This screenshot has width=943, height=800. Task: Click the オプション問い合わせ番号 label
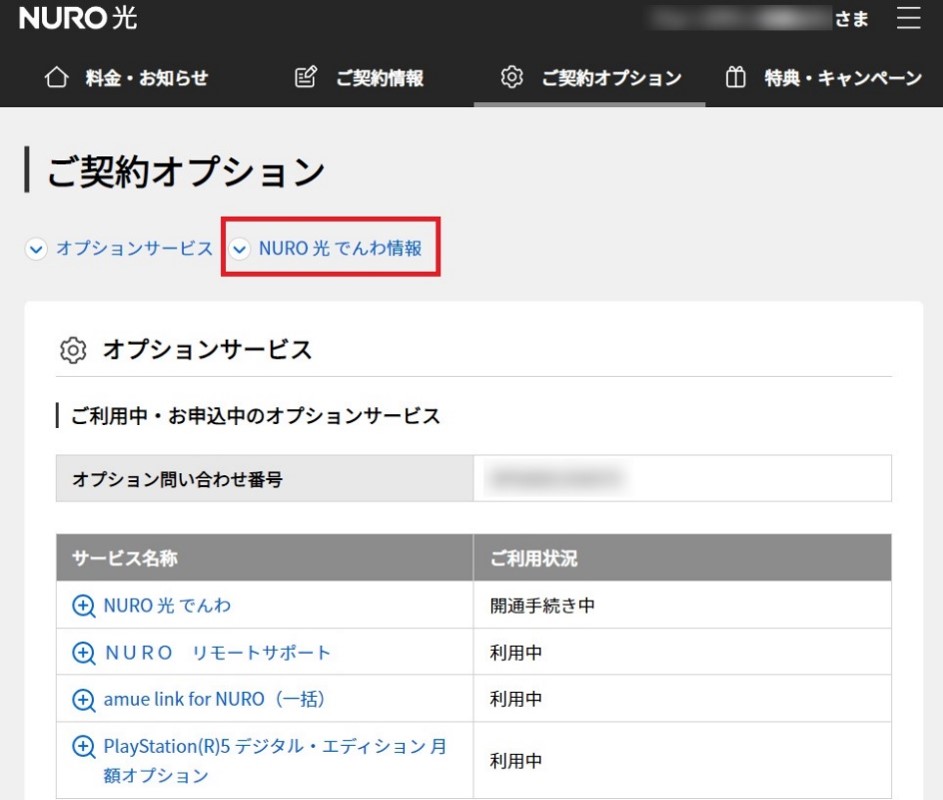[177, 479]
